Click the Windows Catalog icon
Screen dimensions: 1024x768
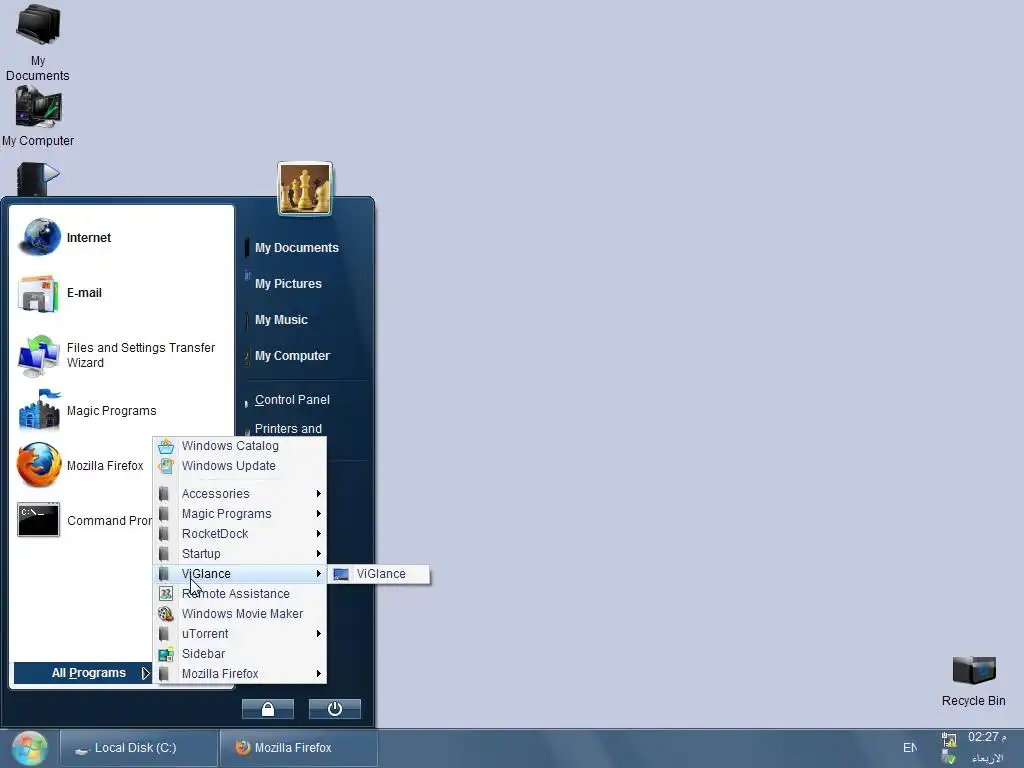point(166,446)
